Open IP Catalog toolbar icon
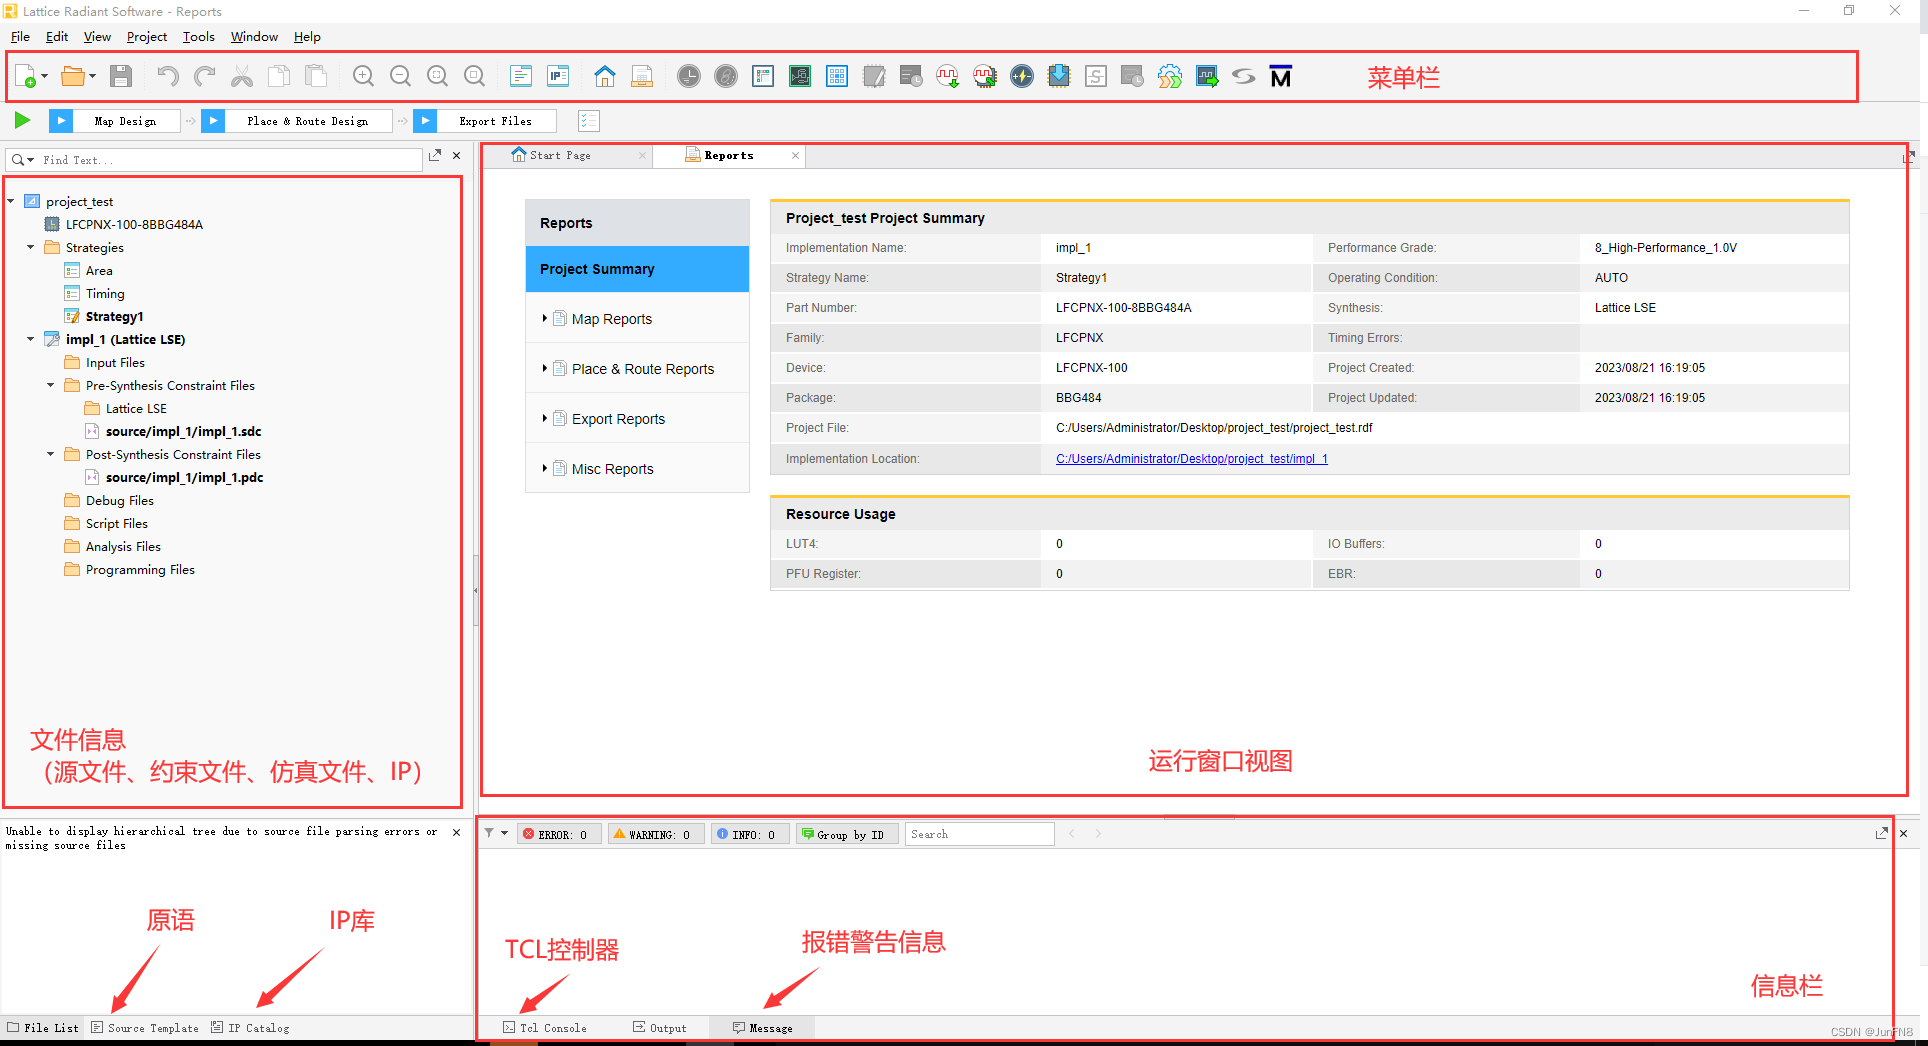The width and height of the screenshot is (1928, 1046). pos(558,76)
